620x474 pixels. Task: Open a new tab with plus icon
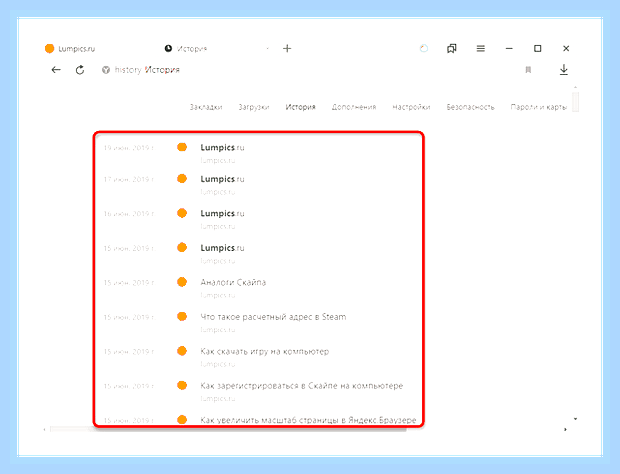(287, 48)
